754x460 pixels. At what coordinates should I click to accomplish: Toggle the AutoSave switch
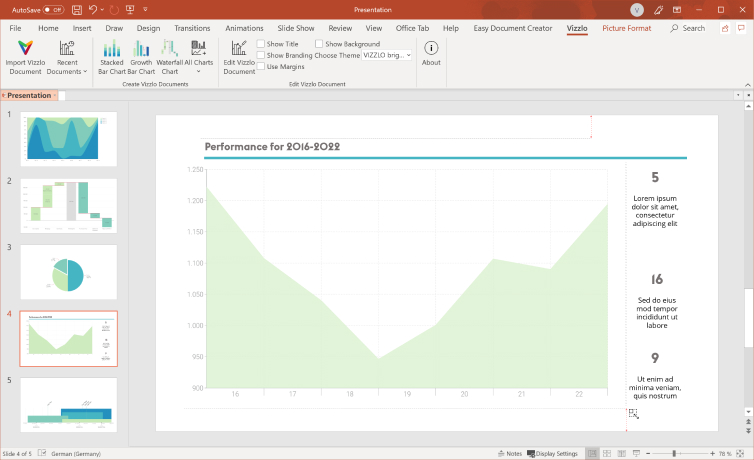coord(53,10)
